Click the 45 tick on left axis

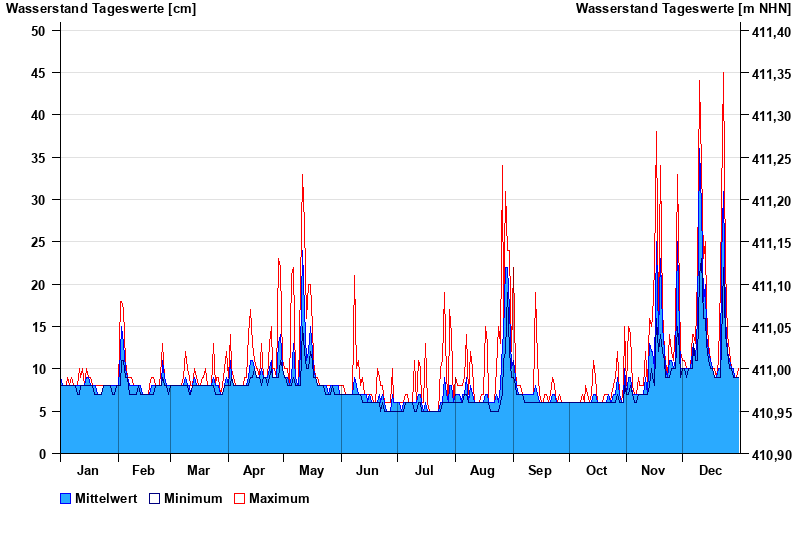click(38, 73)
